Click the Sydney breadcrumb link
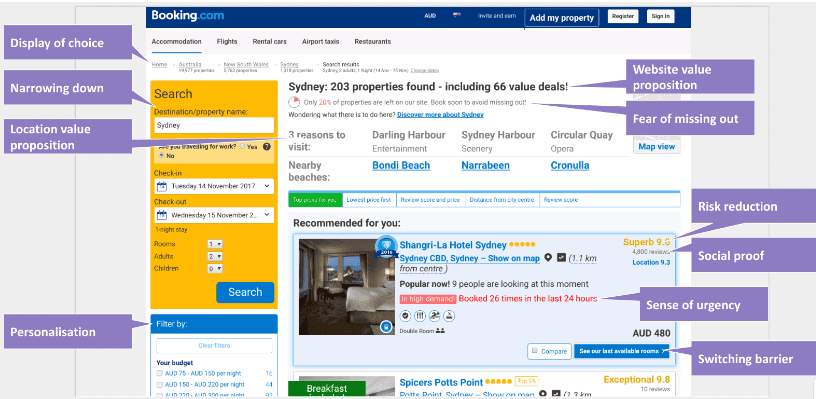This screenshot has width=816, height=399. [x=289, y=65]
